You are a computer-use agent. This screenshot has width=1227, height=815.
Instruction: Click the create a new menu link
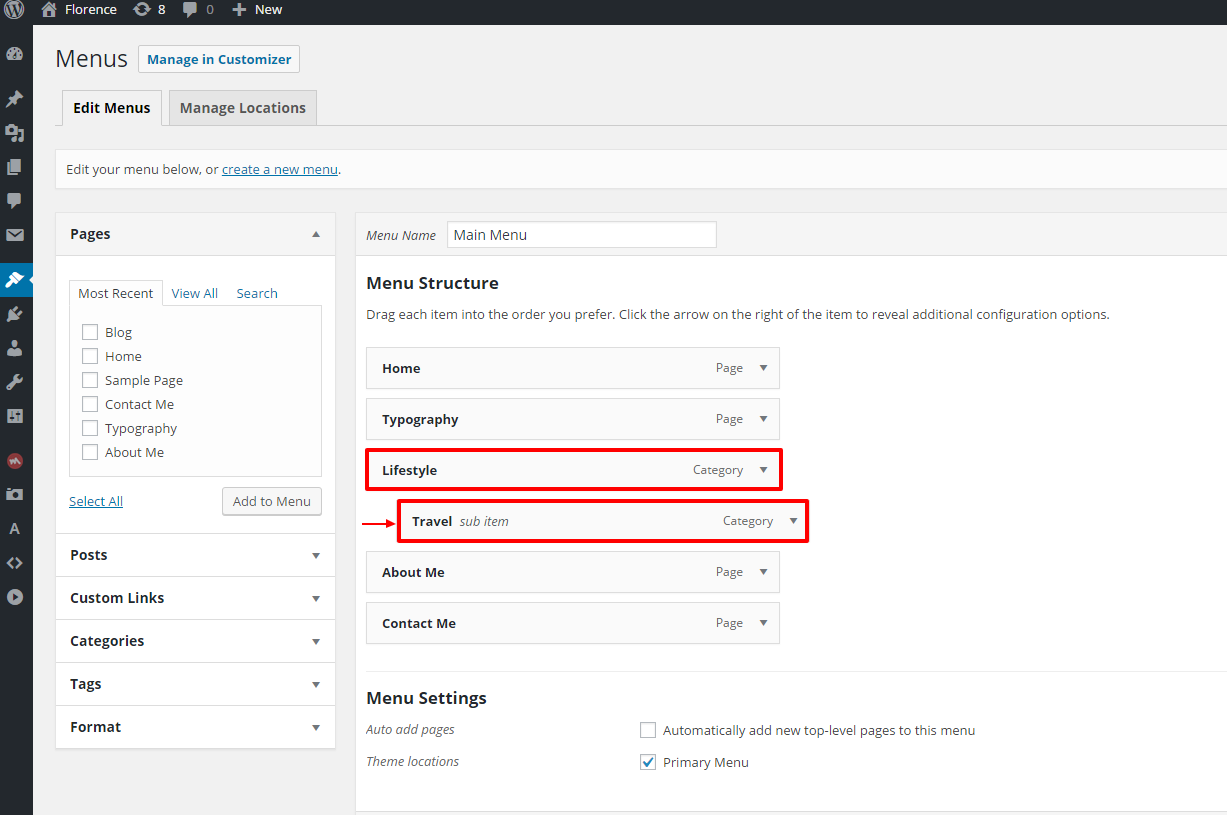pyautogui.click(x=280, y=170)
